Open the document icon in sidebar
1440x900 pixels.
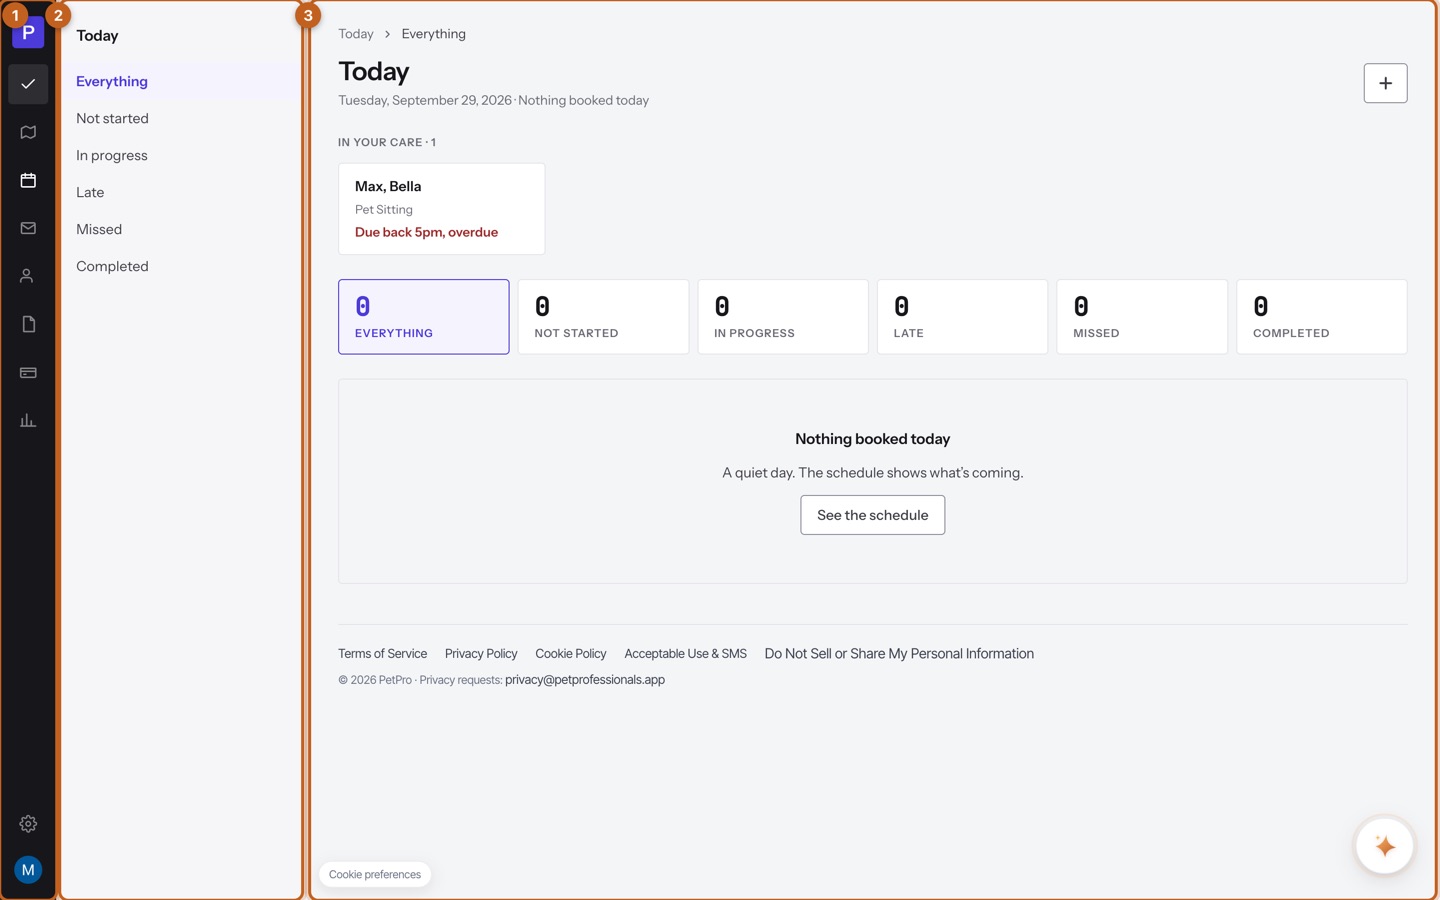tap(28, 324)
